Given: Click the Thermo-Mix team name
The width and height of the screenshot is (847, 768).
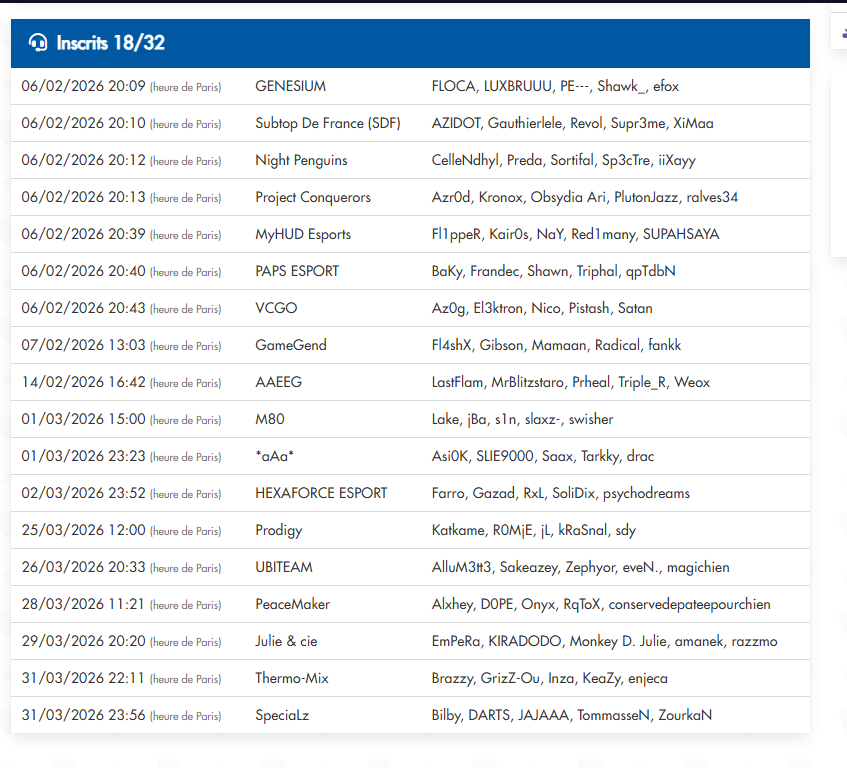Looking at the screenshot, I should [292, 678].
